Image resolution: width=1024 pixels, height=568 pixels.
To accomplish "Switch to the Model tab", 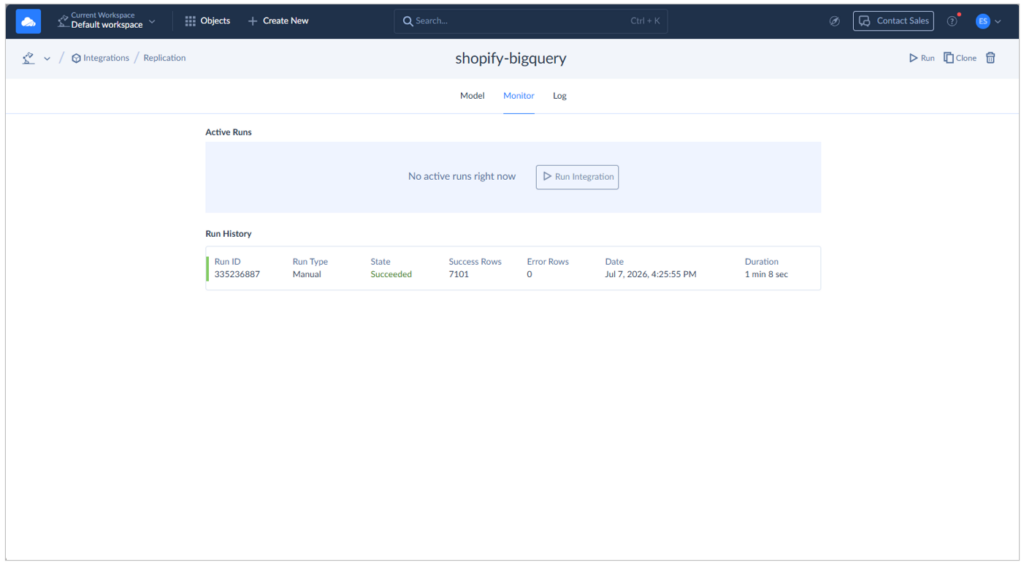I will click(x=472, y=96).
